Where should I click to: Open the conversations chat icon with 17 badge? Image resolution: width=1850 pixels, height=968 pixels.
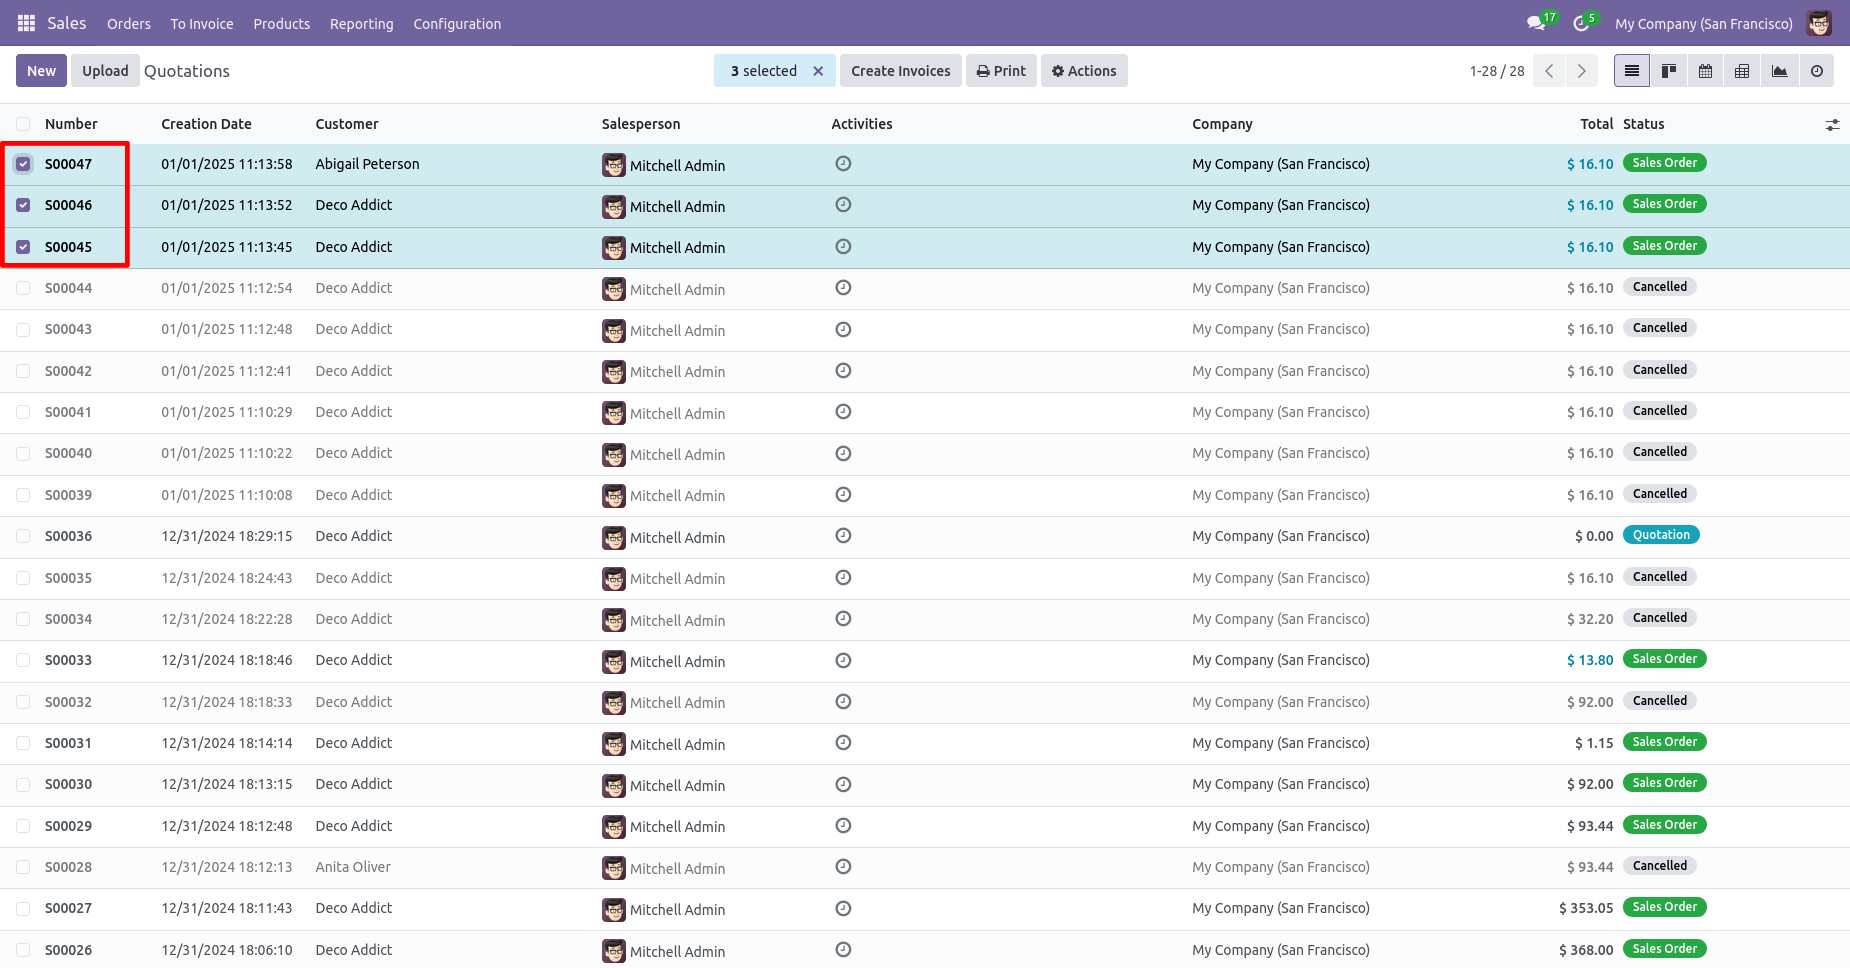click(1537, 23)
